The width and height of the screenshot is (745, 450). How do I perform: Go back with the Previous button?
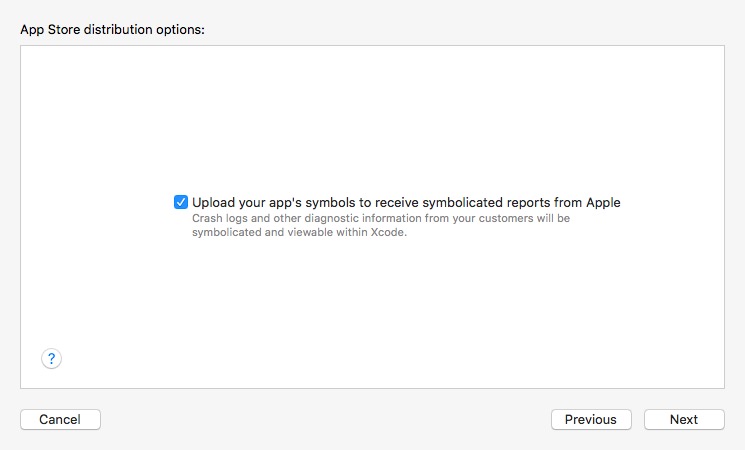(x=591, y=420)
